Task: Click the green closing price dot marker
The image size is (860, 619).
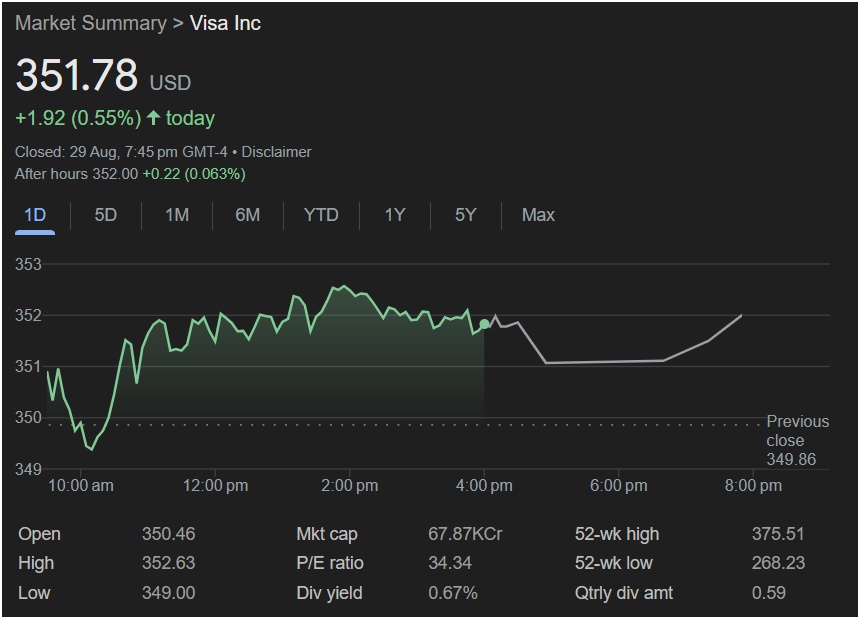Action: (x=485, y=324)
